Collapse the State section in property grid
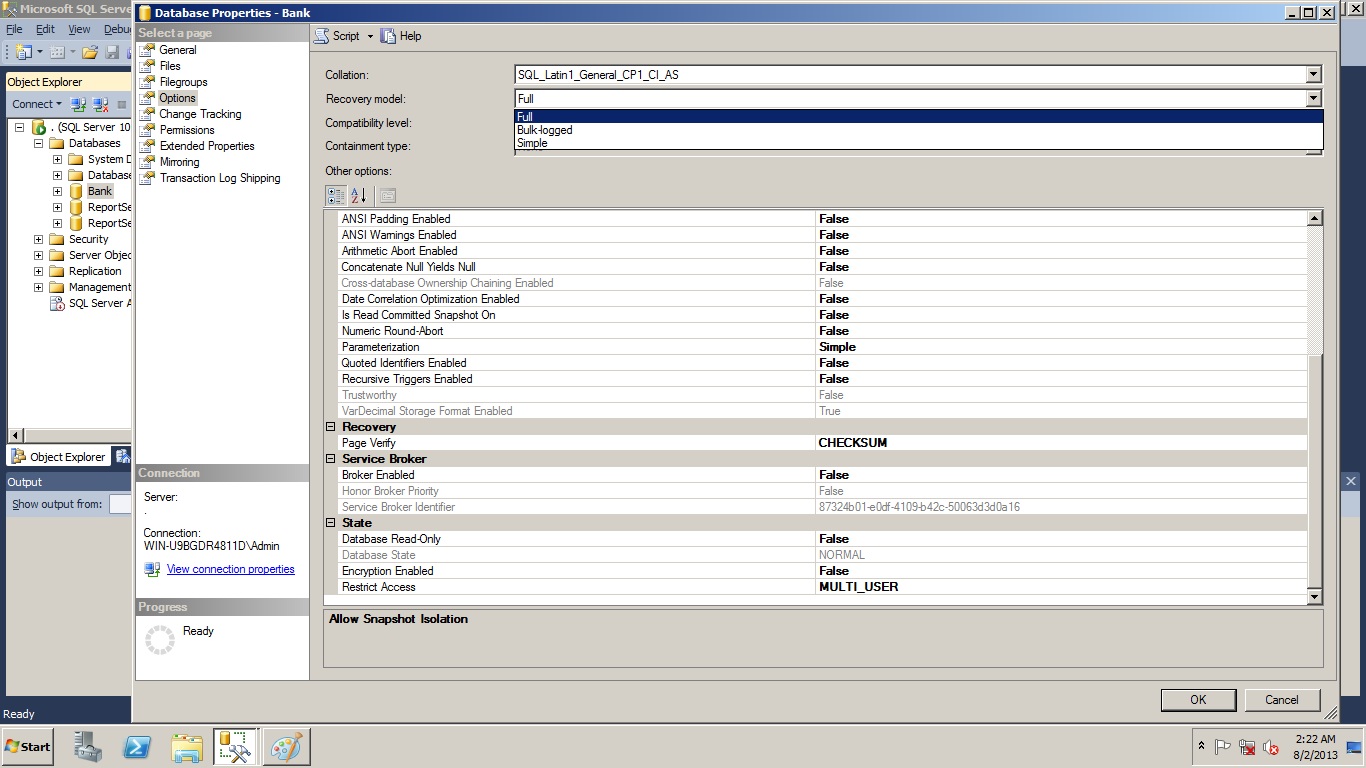 (x=331, y=523)
